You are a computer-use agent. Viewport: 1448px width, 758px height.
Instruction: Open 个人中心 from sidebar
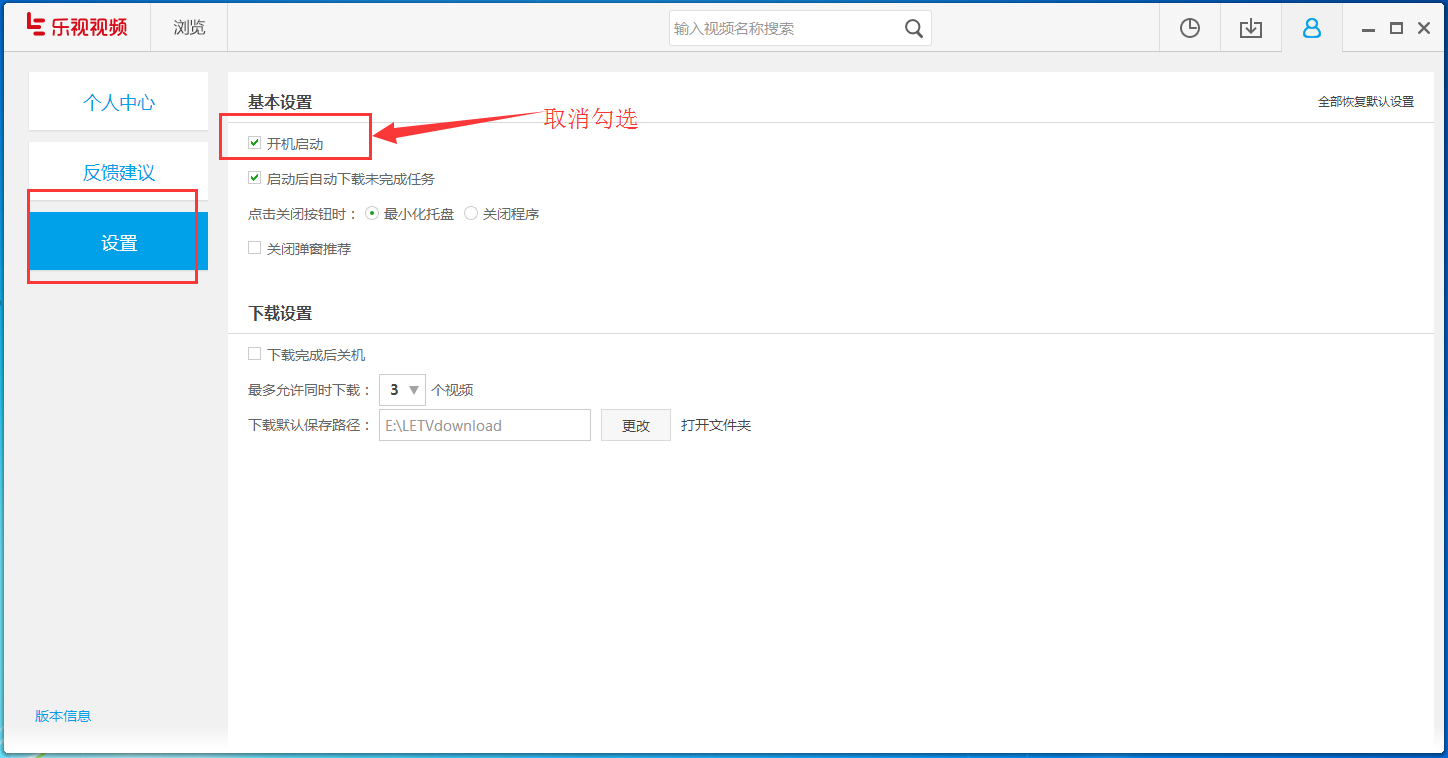[118, 101]
